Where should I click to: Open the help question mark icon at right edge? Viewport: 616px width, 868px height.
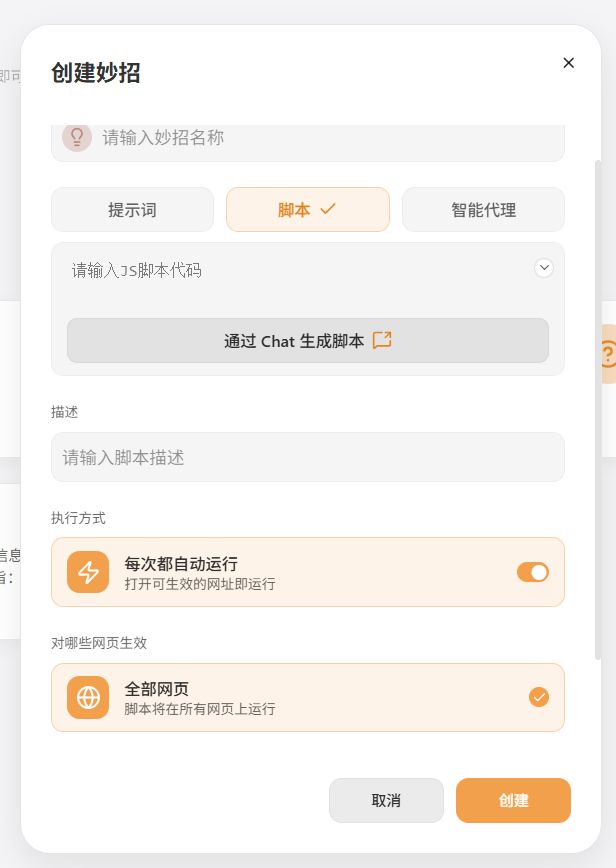(x=608, y=355)
